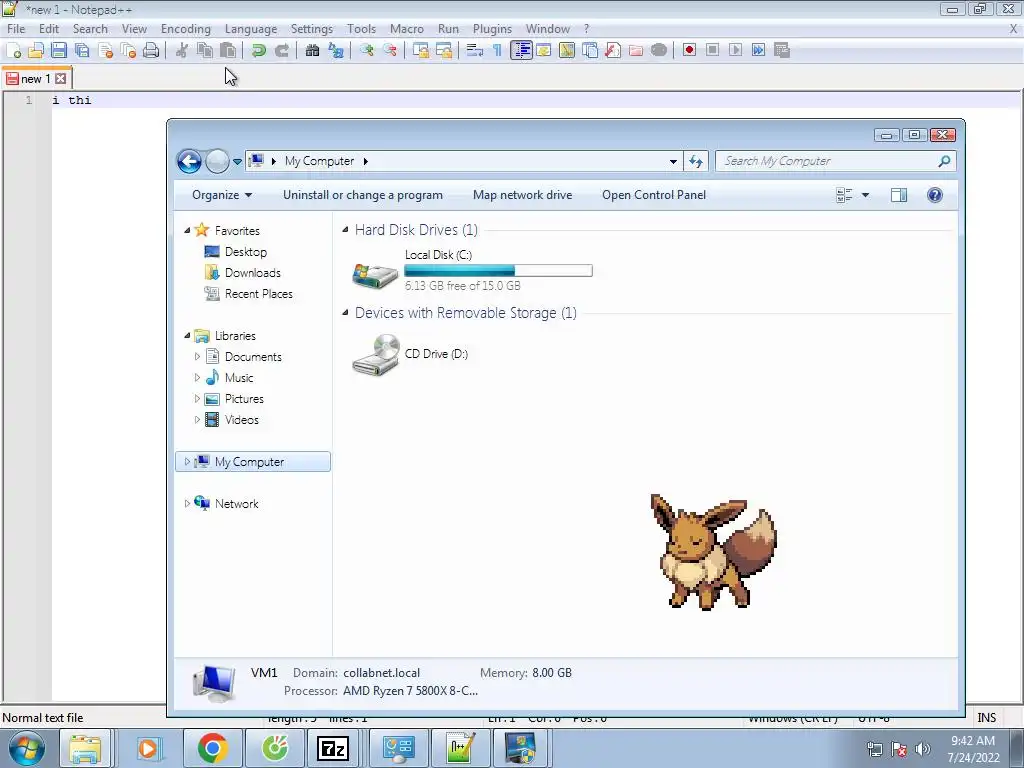Image resolution: width=1024 pixels, height=768 pixels.
Task: Save the current file via toolbar
Action: tap(59, 50)
